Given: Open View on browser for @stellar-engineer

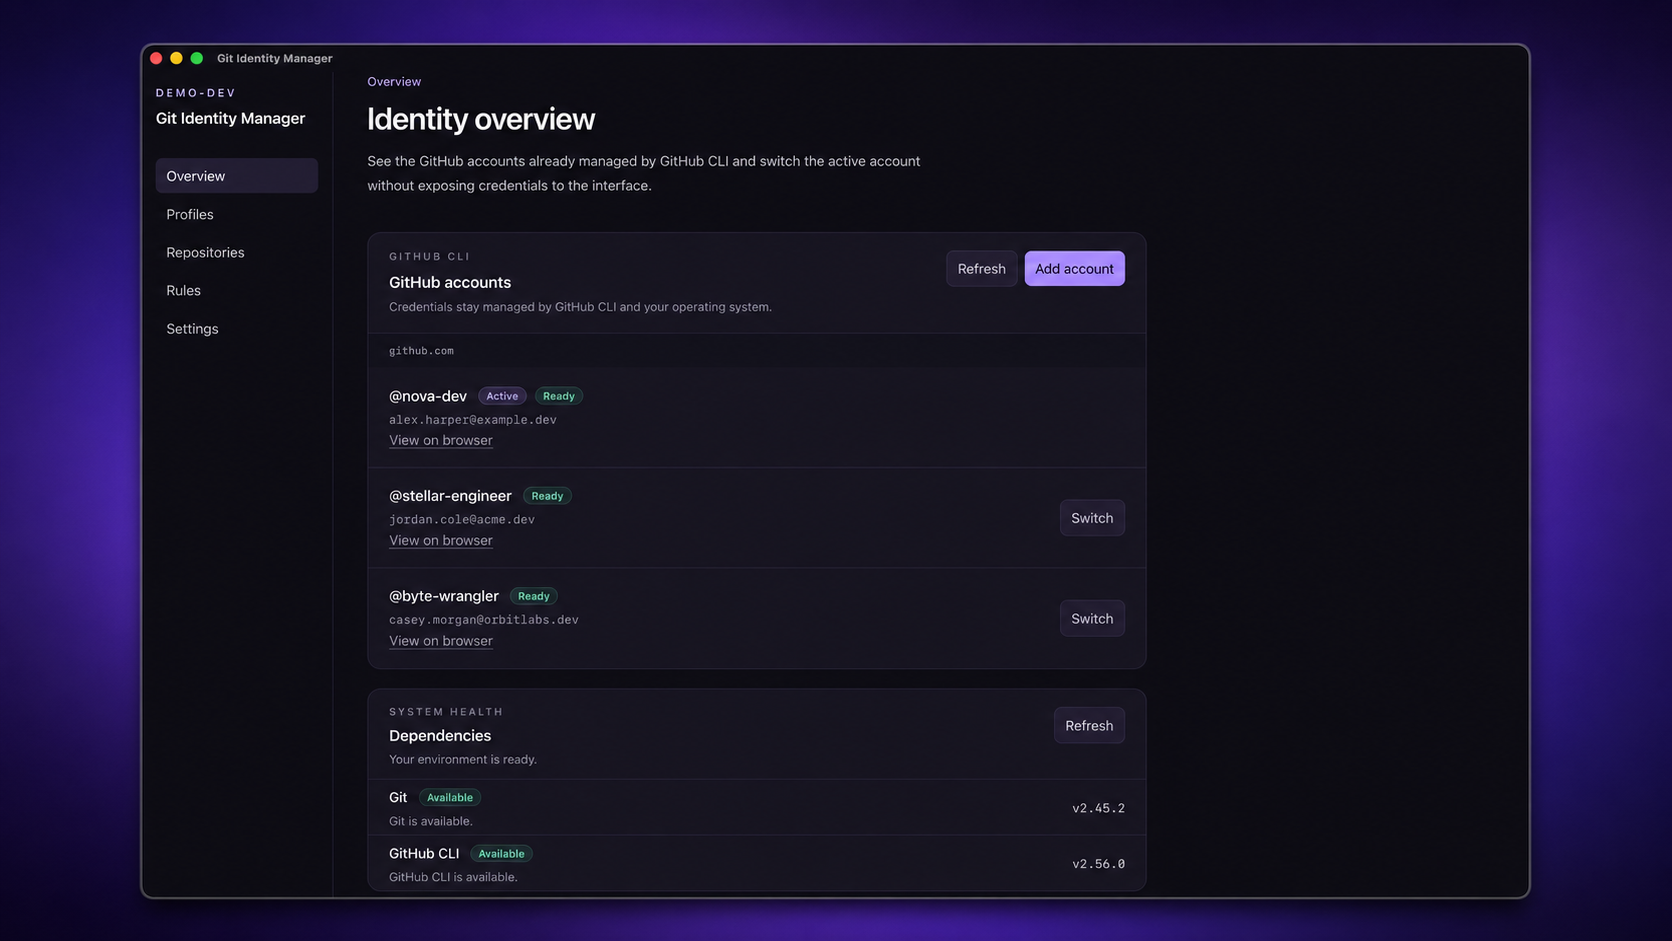Looking at the screenshot, I should tap(441, 540).
